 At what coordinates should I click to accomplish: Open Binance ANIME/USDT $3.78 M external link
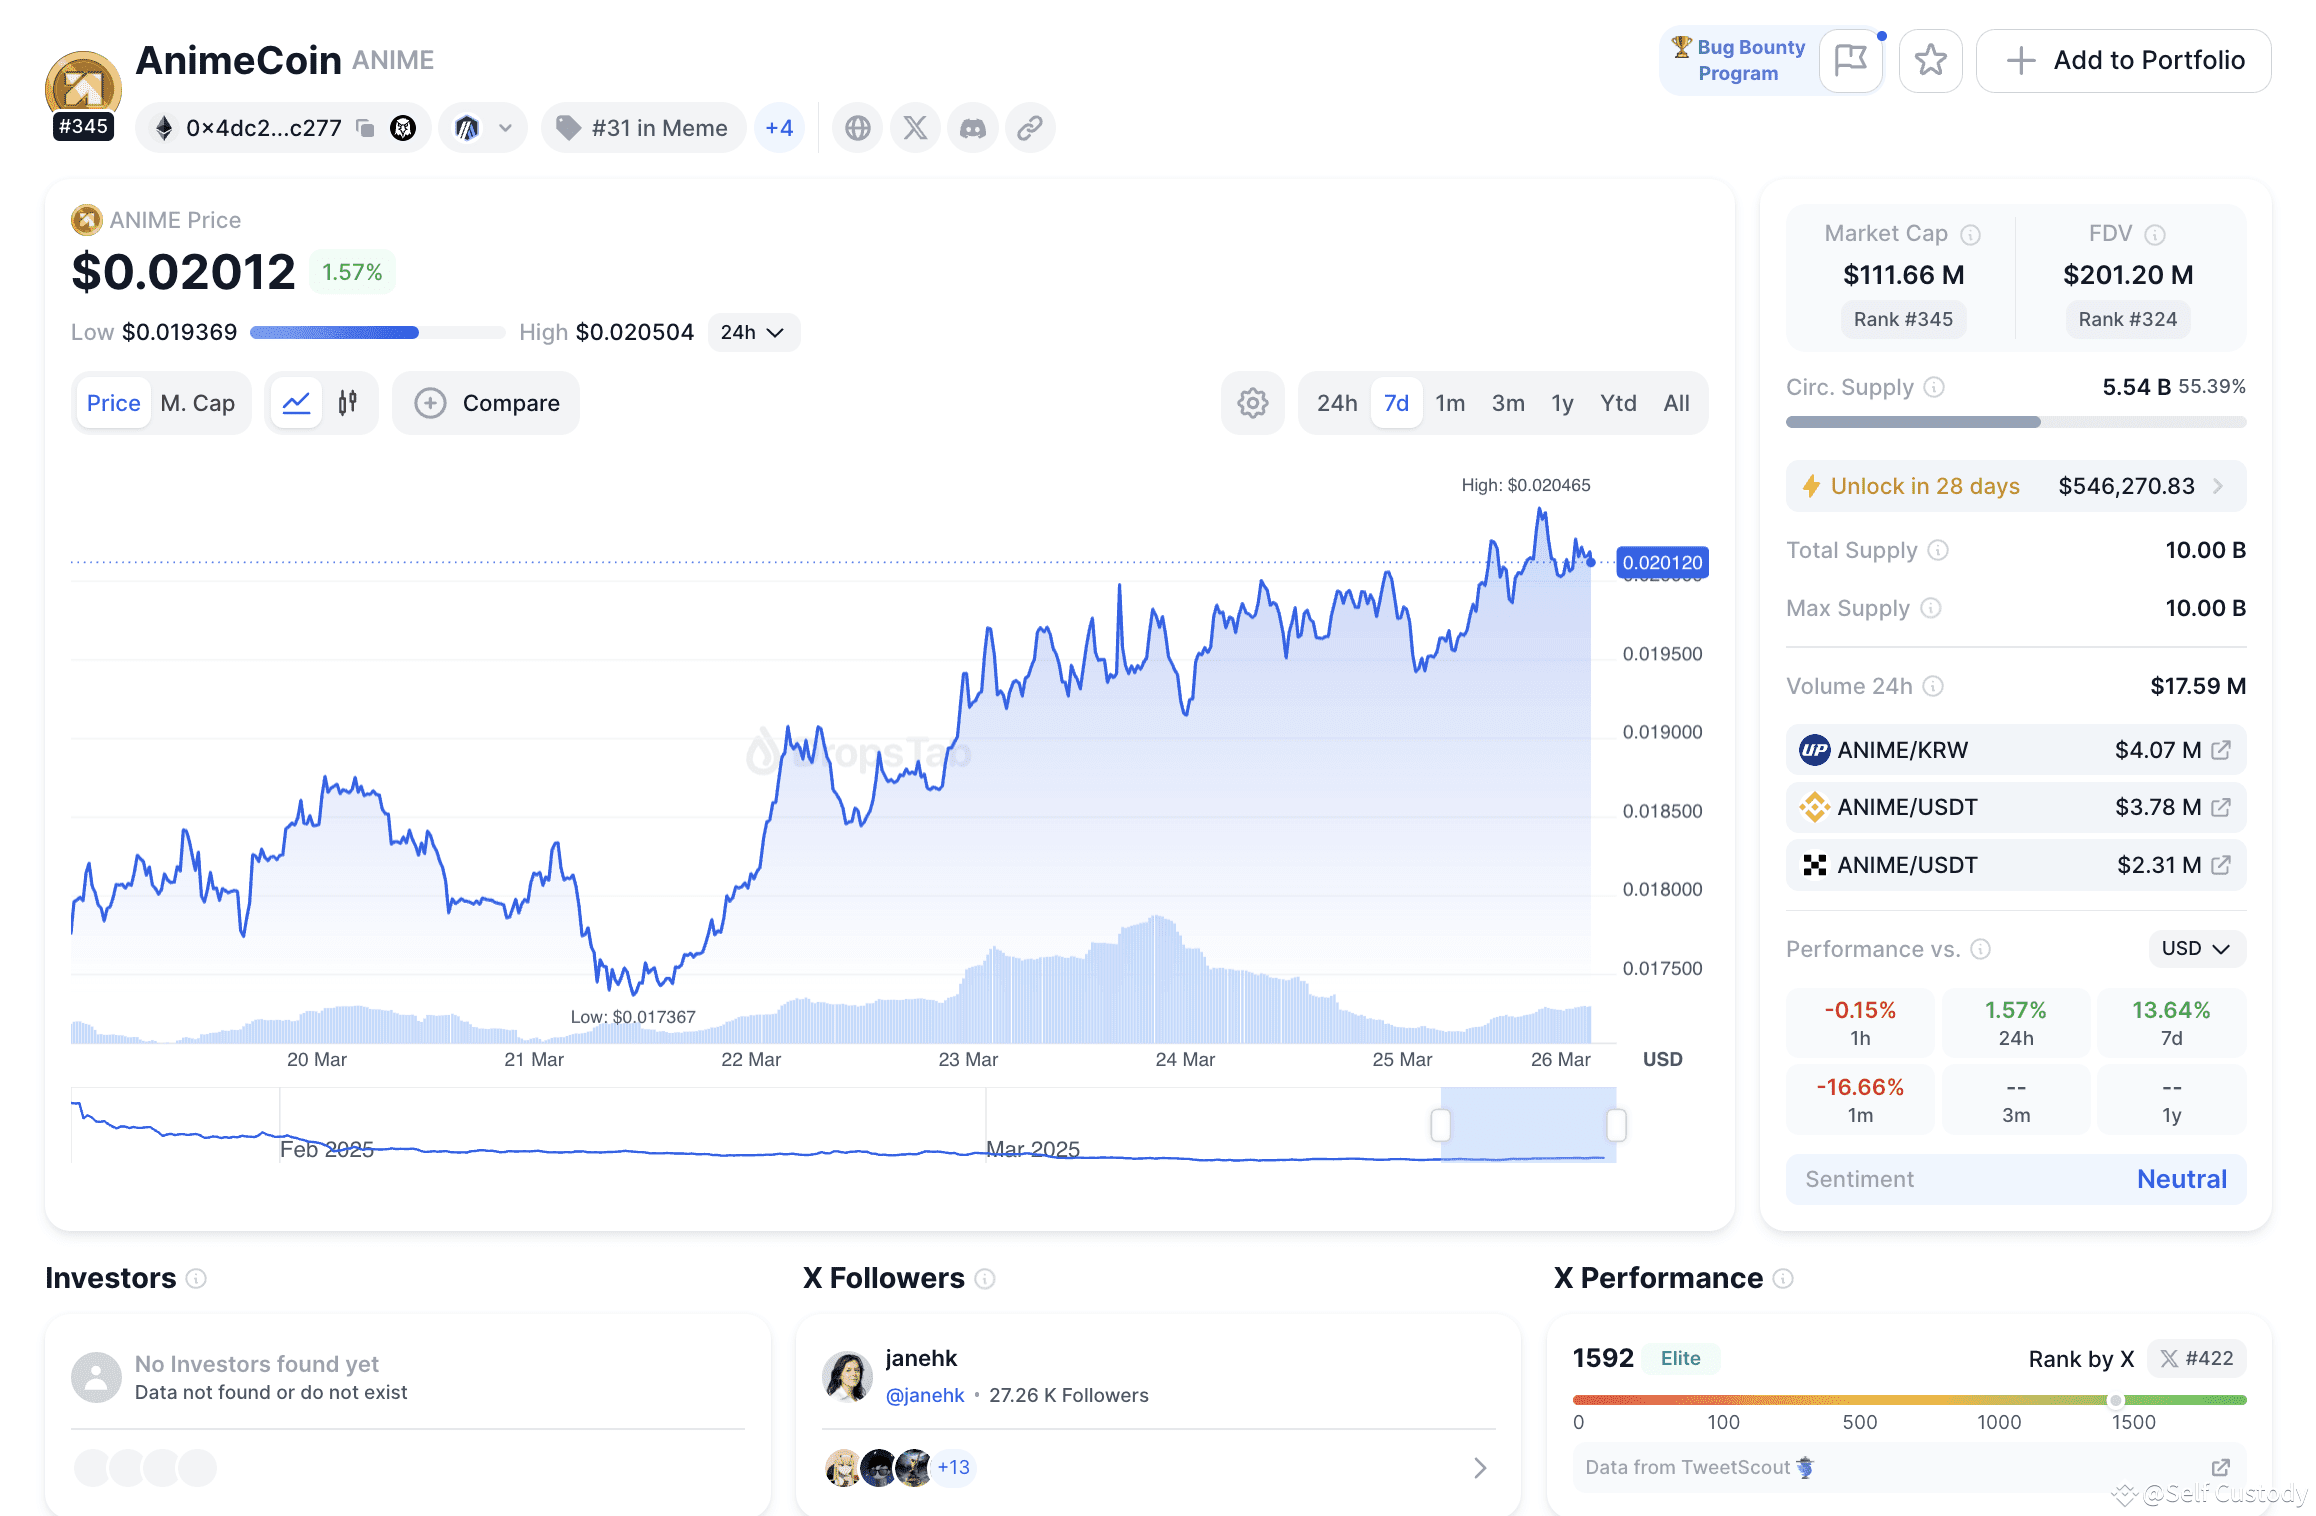click(x=2221, y=807)
